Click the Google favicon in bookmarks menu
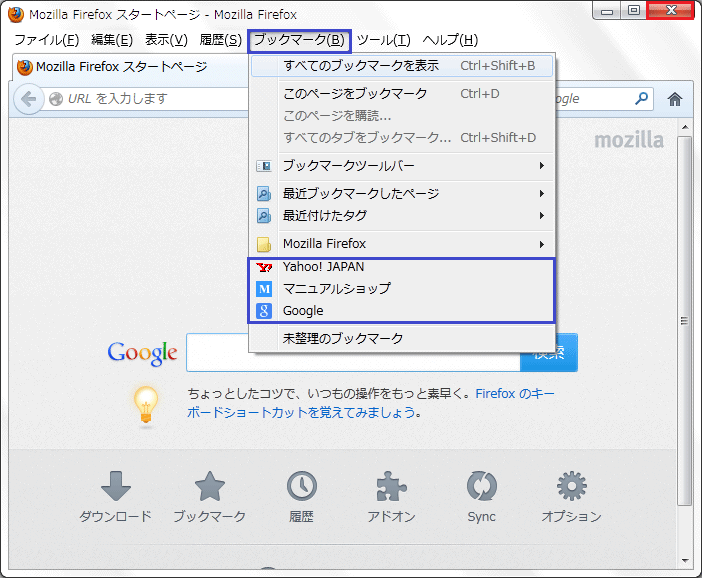 tap(264, 311)
